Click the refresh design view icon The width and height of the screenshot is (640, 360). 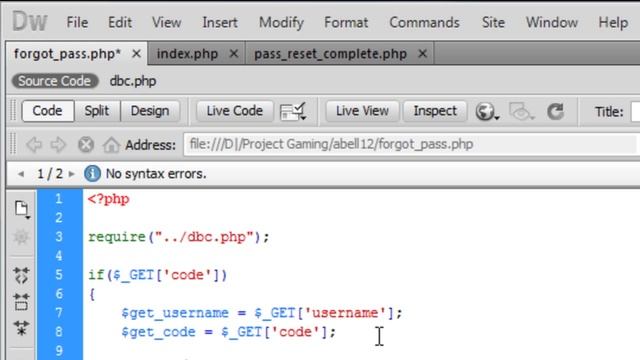tap(556, 111)
